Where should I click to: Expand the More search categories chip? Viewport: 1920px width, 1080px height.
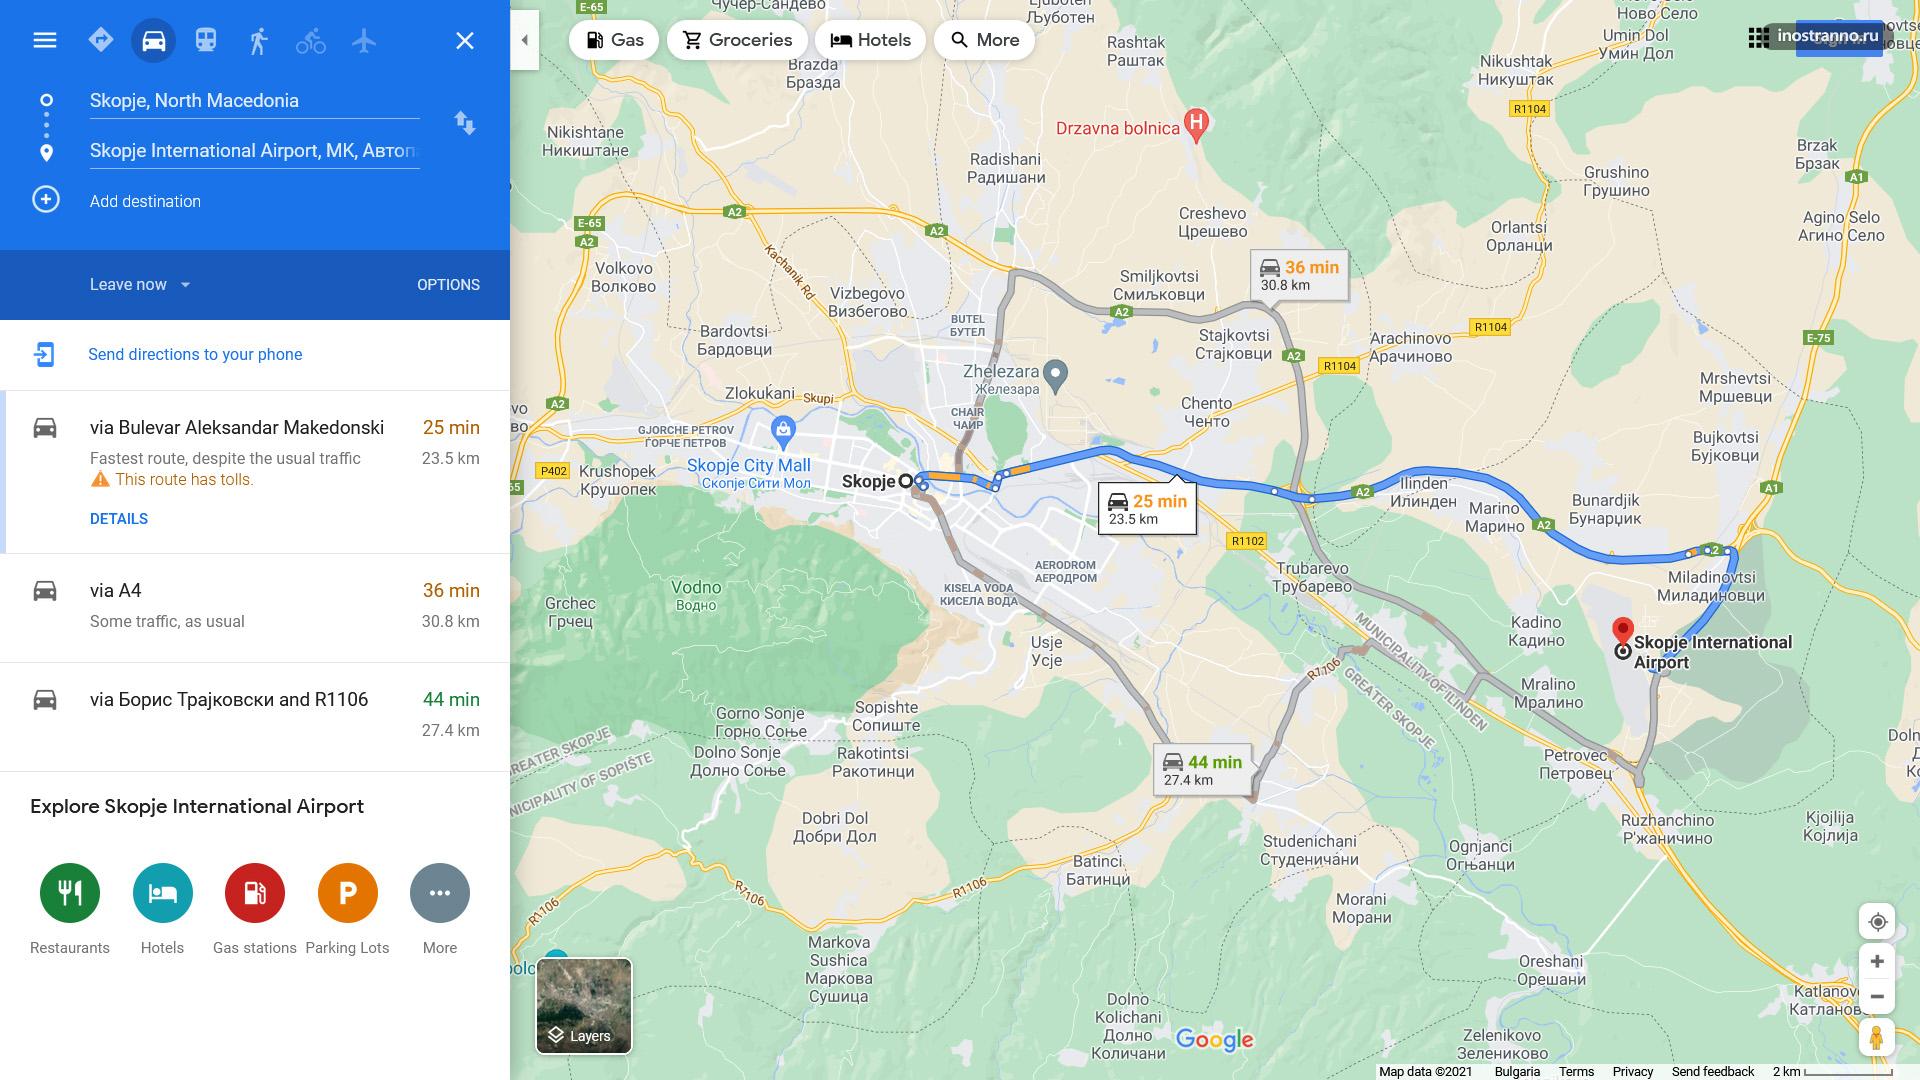pos(984,40)
